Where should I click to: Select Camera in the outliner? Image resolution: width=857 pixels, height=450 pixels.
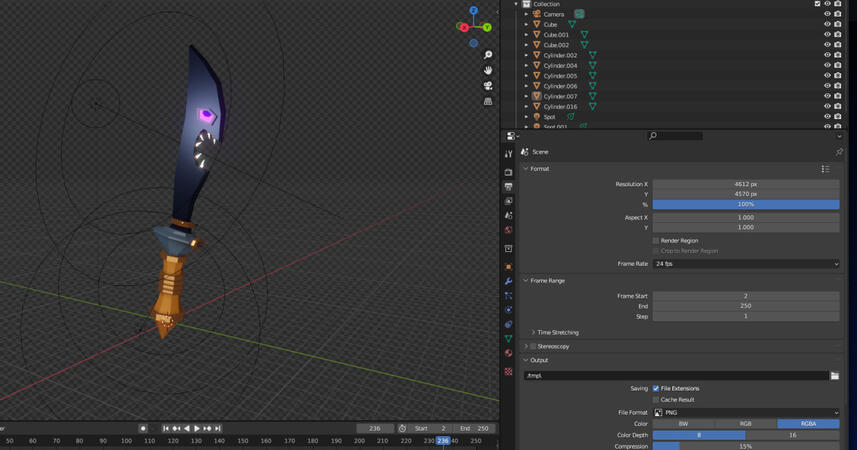coord(554,14)
